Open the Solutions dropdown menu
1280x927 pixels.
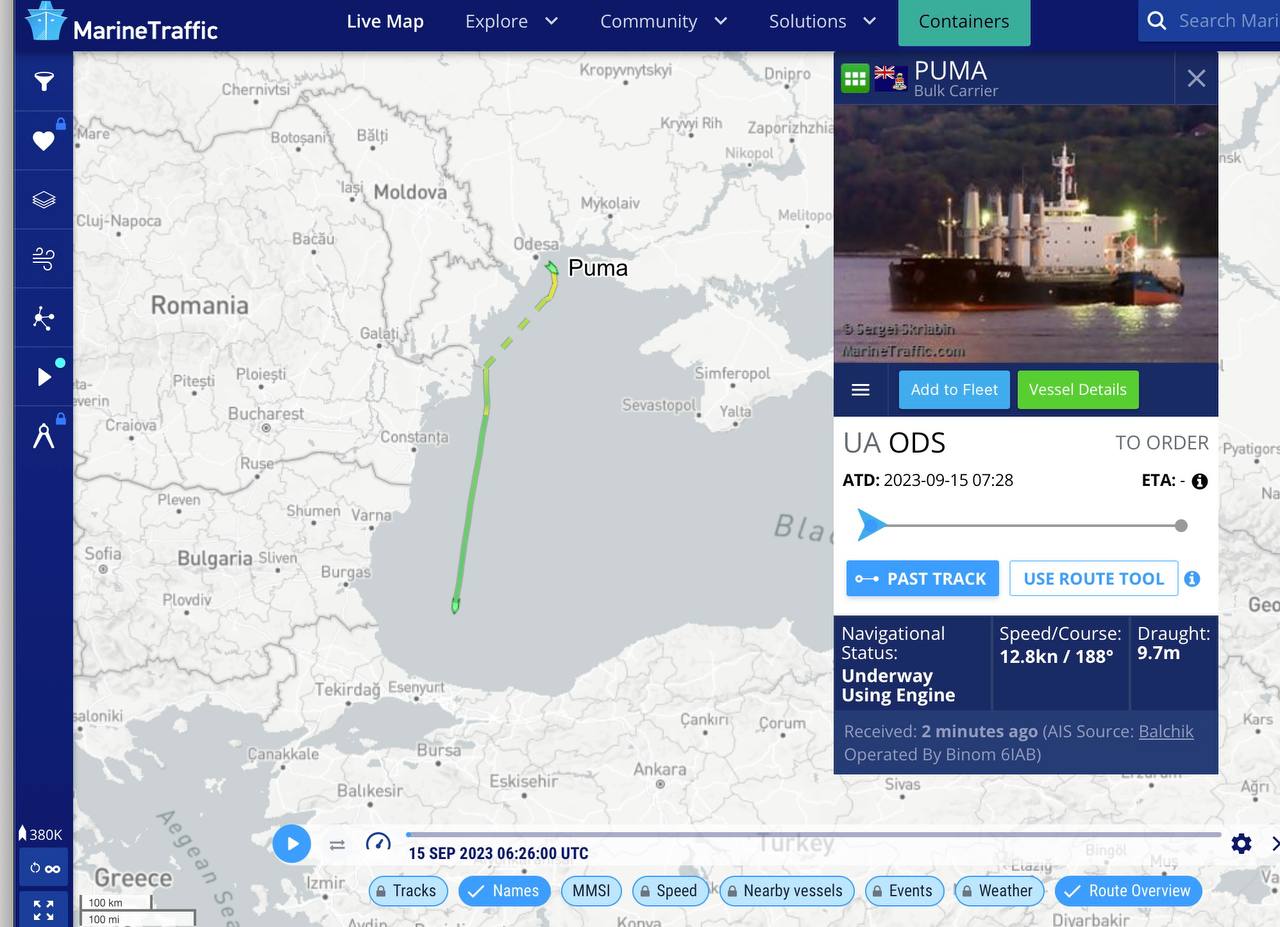[x=822, y=21]
